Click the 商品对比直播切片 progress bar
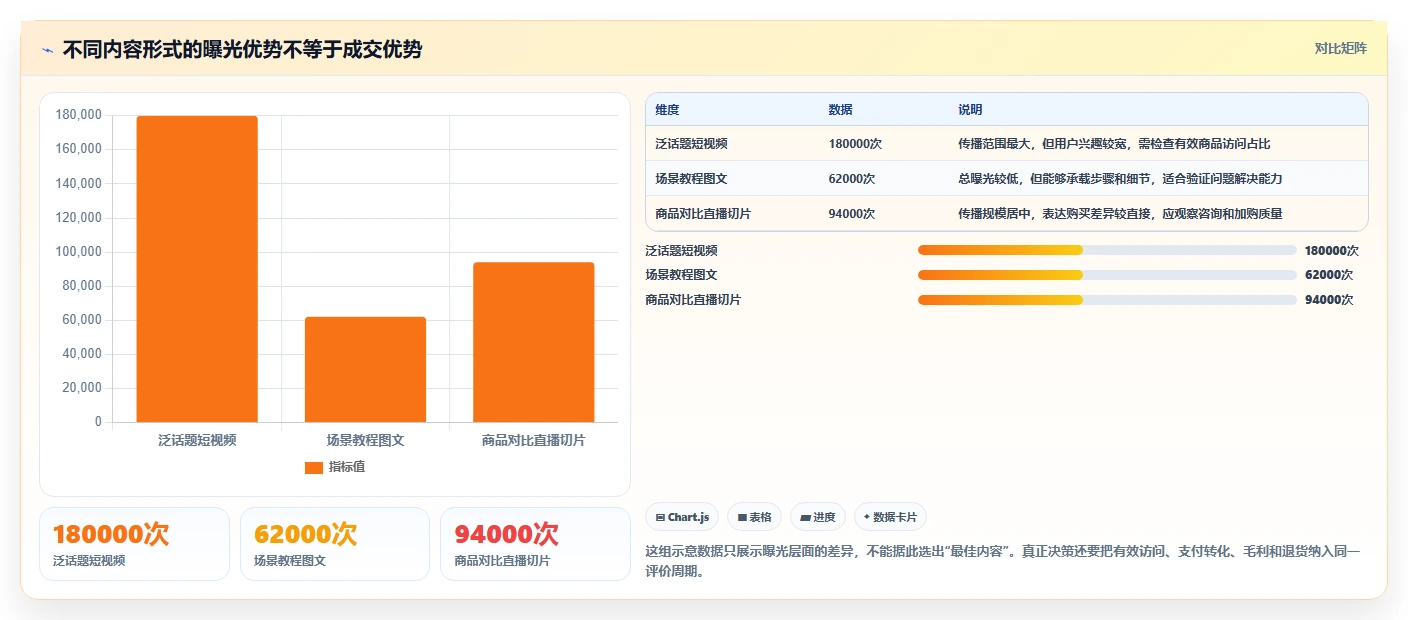Viewport: 1408px width, 620px height. coord(1107,299)
